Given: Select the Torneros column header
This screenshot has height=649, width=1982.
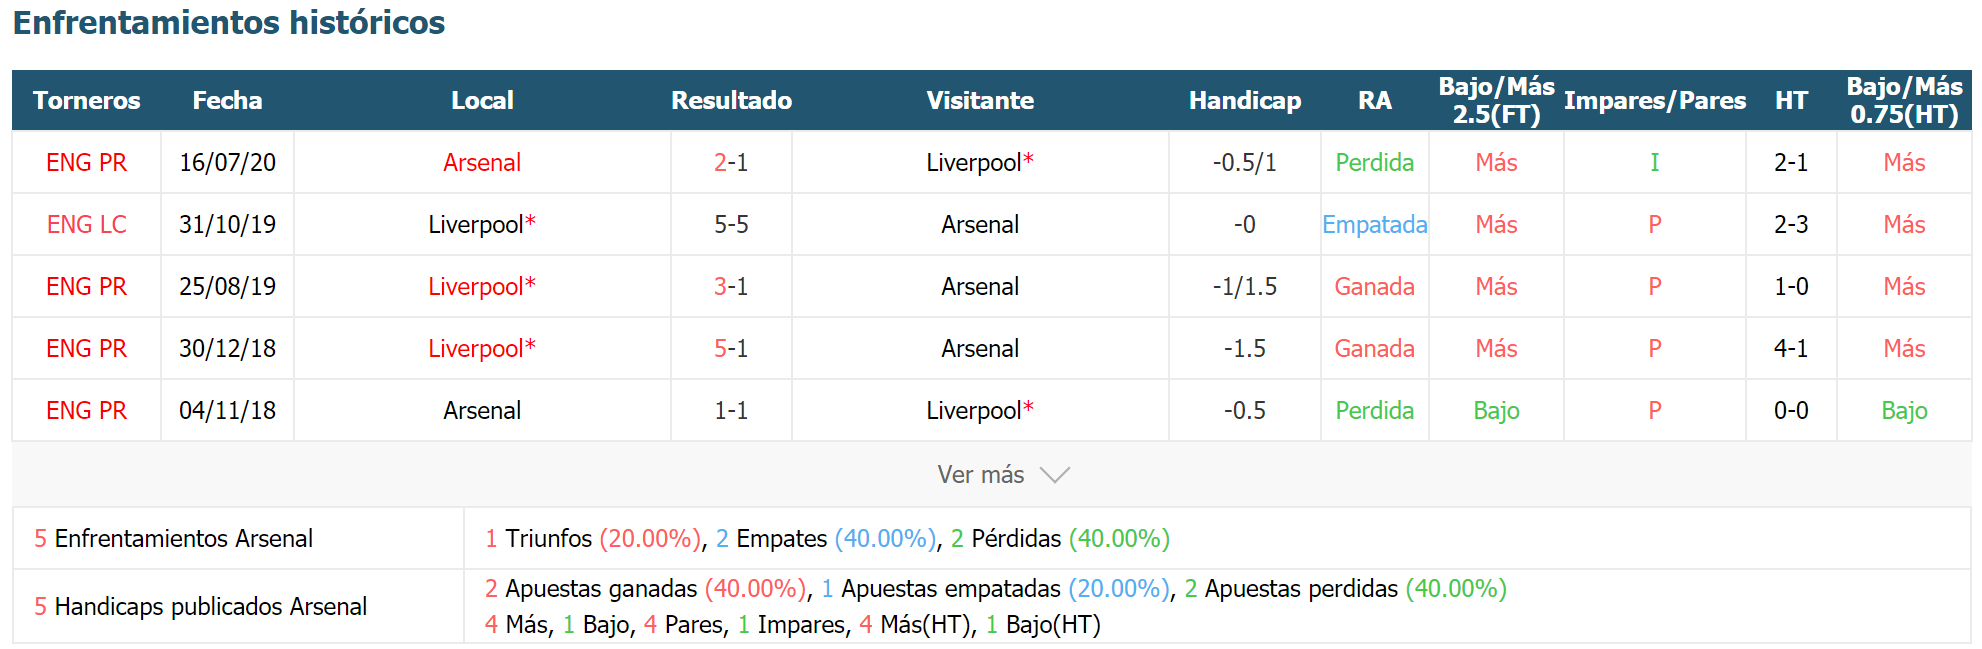Looking at the screenshot, I should click(87, 100).
